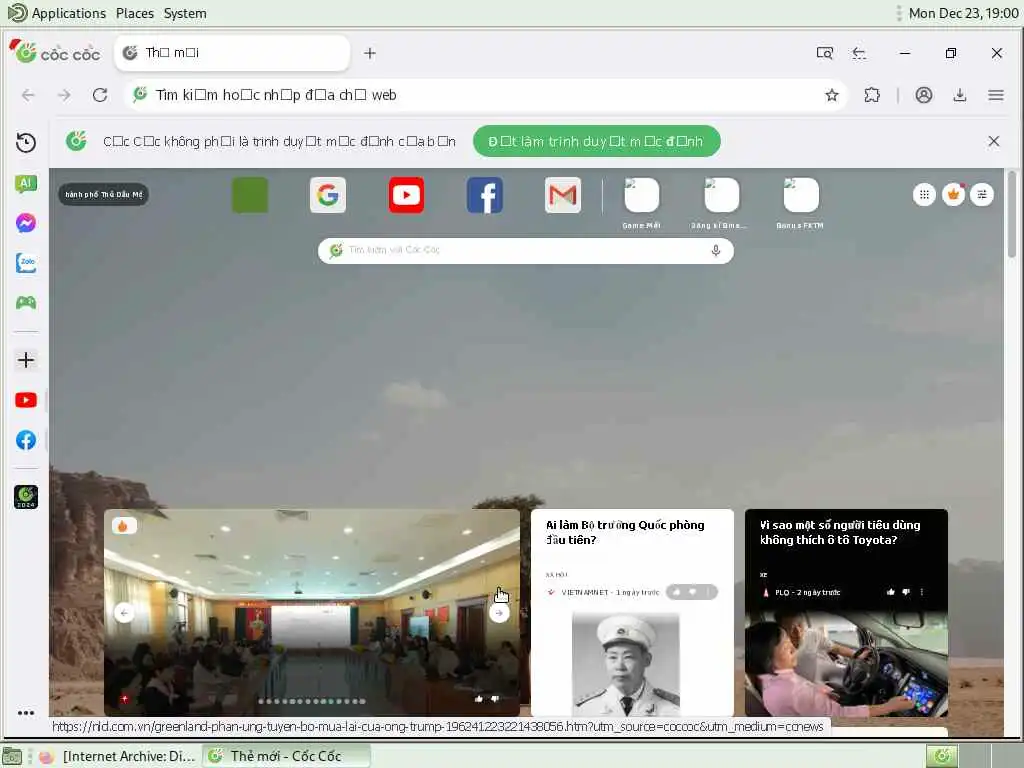Click the Cốc Cốc logo in title bar
Viewport: 1024px width, 768px height.
click(56, 52)
